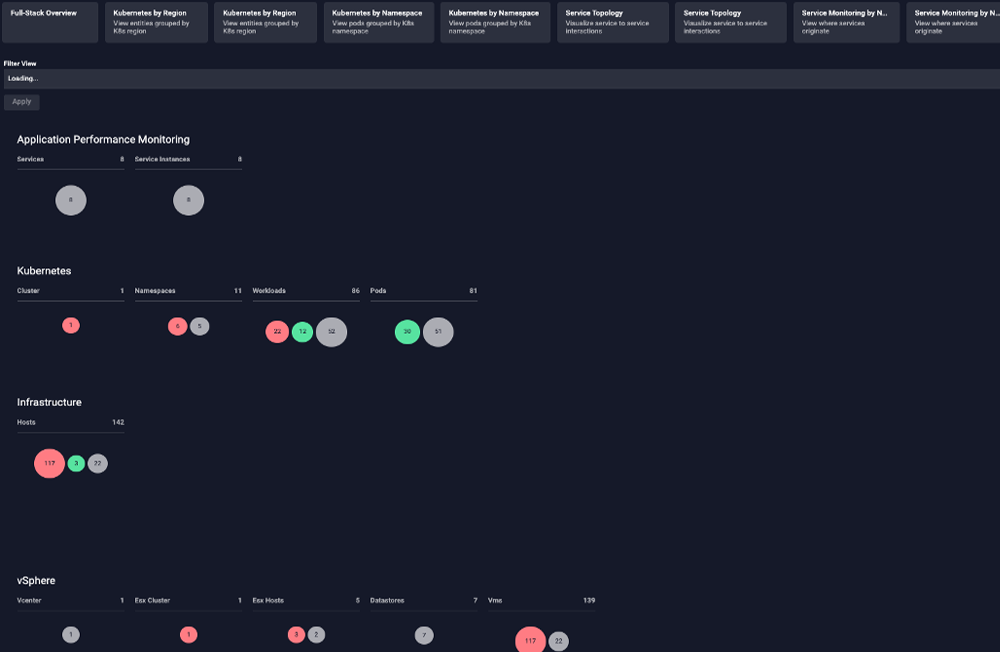Open the Full-Stack Overview card
1000x652 pixels.
coord(50,22)
